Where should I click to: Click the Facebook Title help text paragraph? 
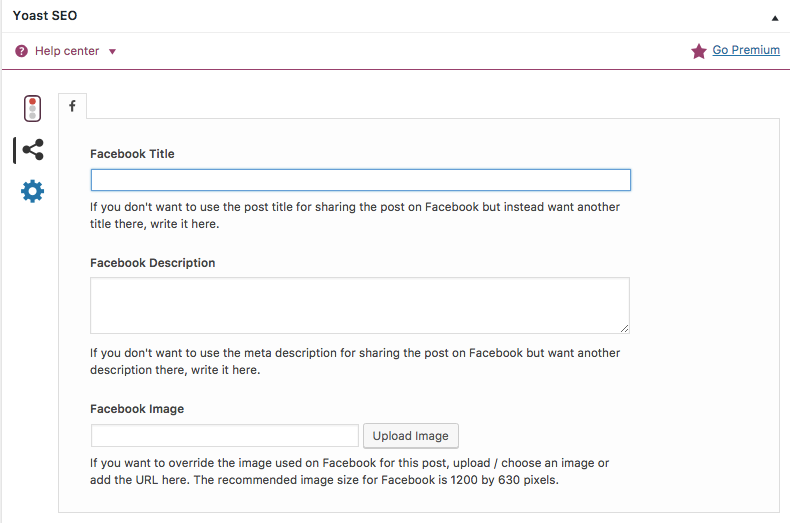(355, 215)
